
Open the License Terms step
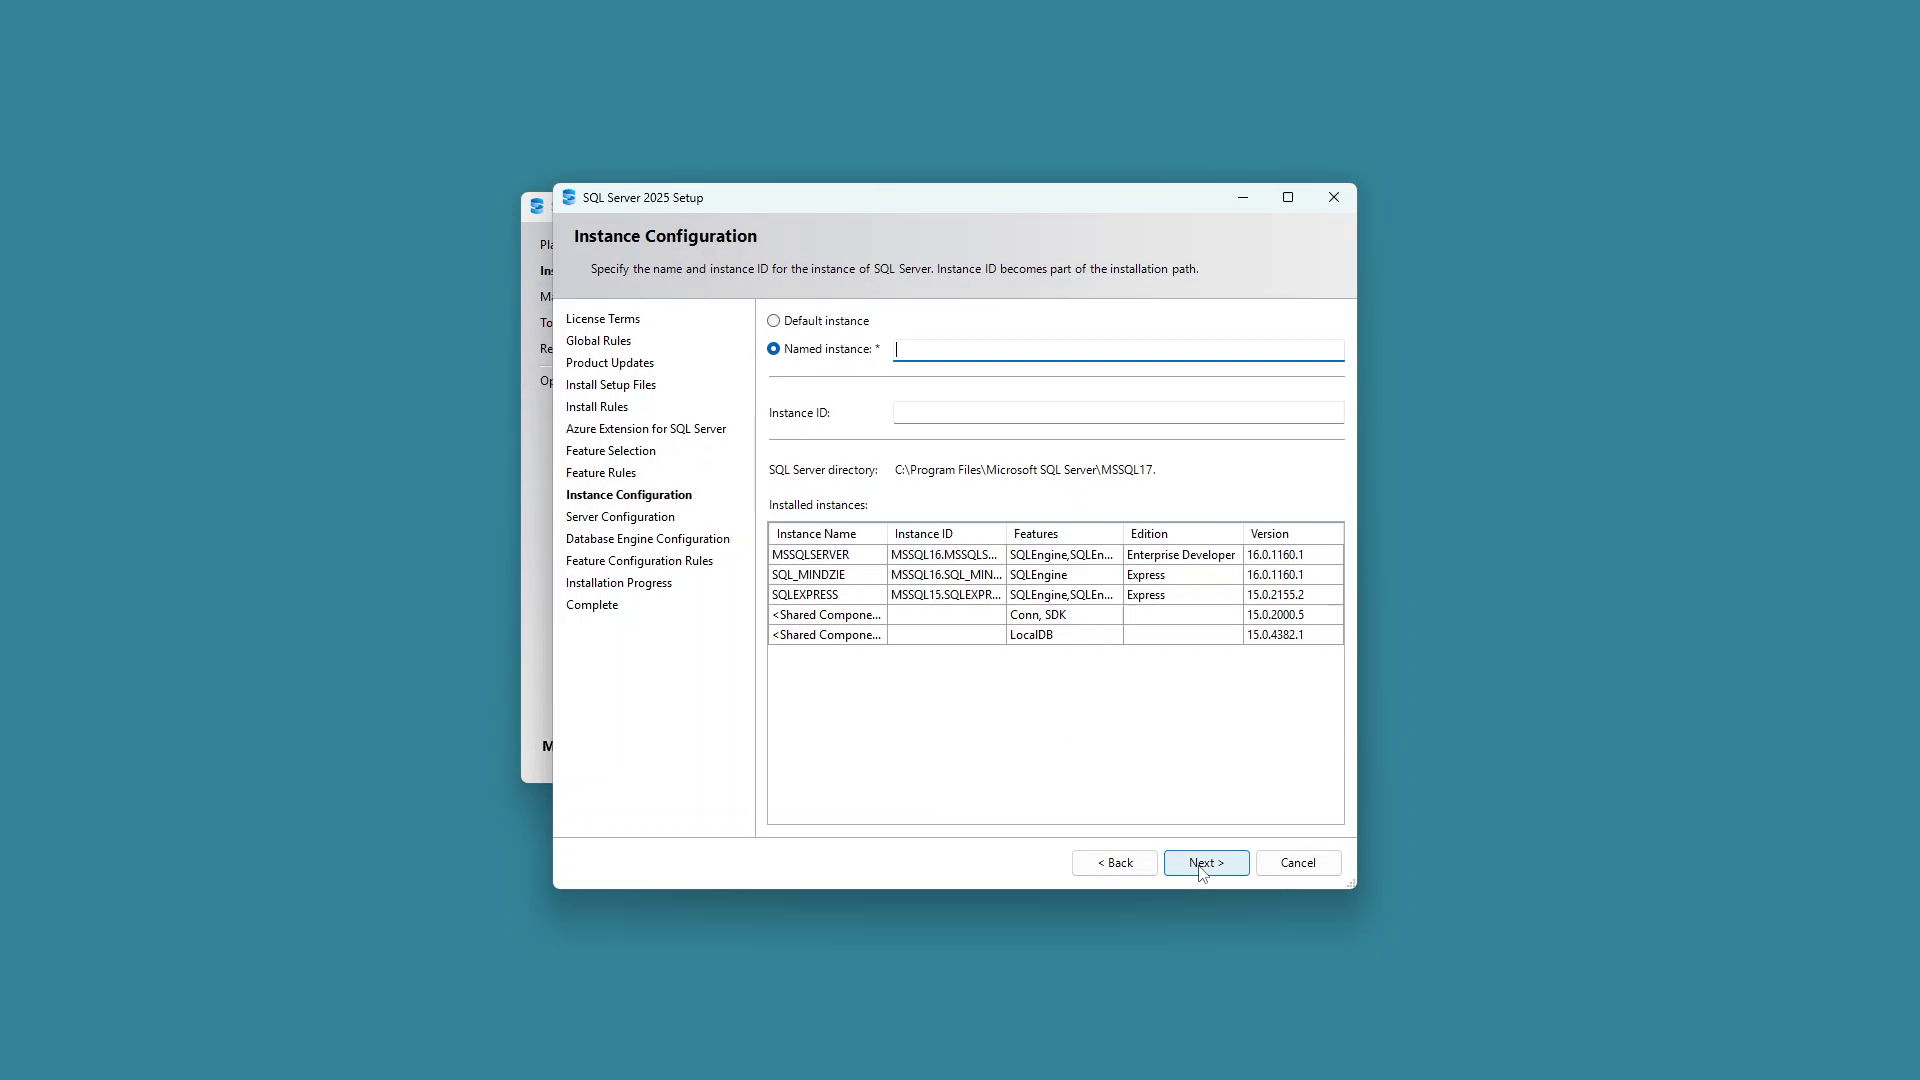603,319
